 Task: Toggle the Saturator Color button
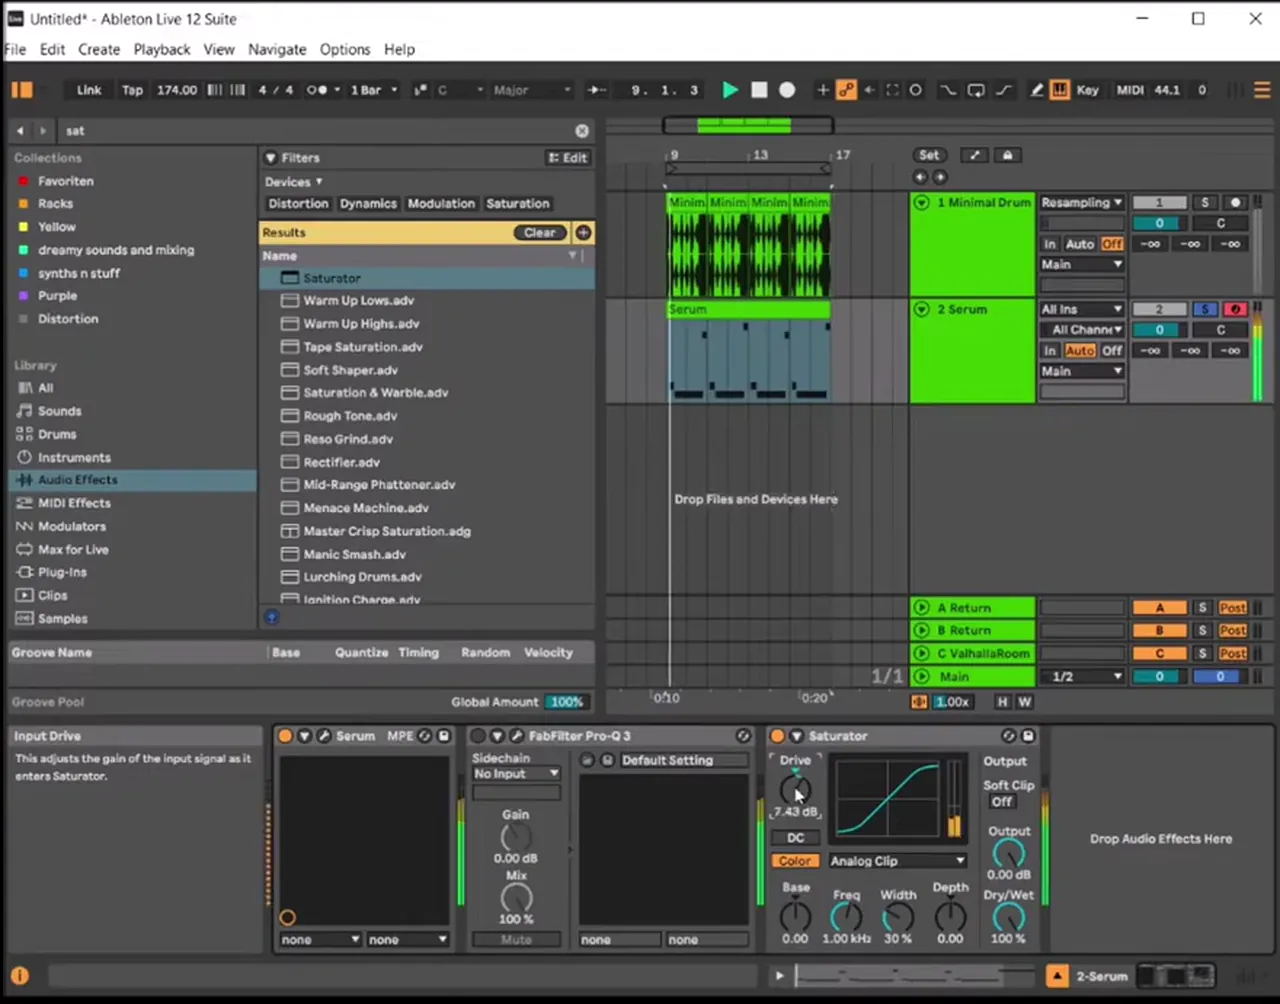[795, 861]
